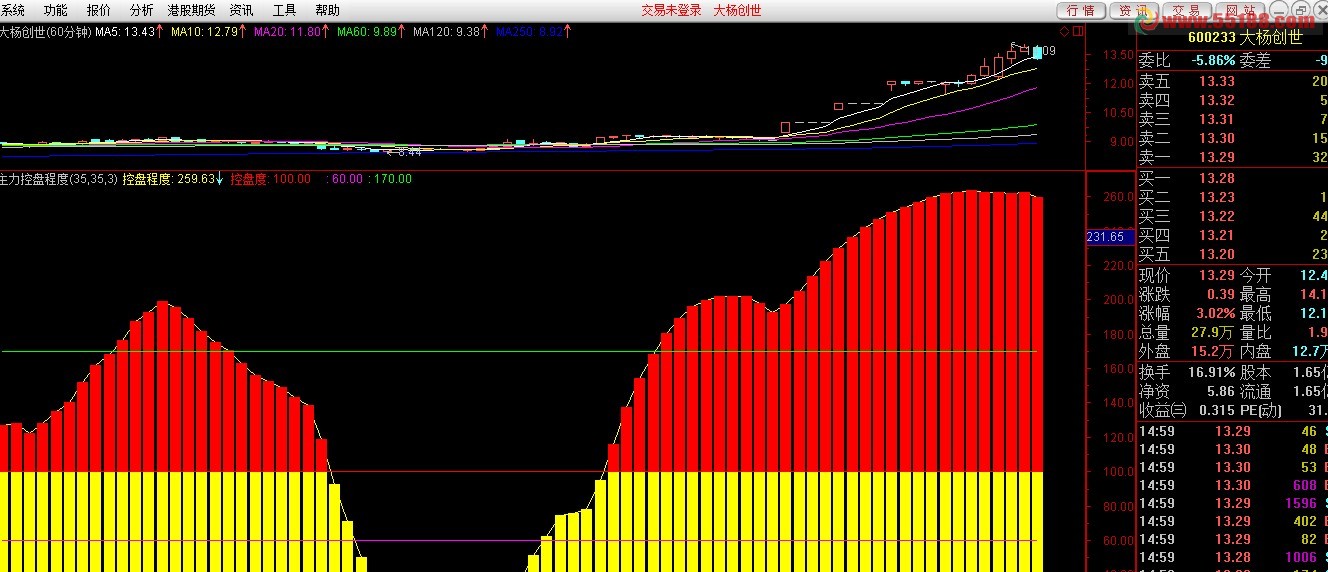The width and height of the screenshot is (1328, 572).
Task: Click the 收益(三) 0.315 field
Action: [1187, 410]
